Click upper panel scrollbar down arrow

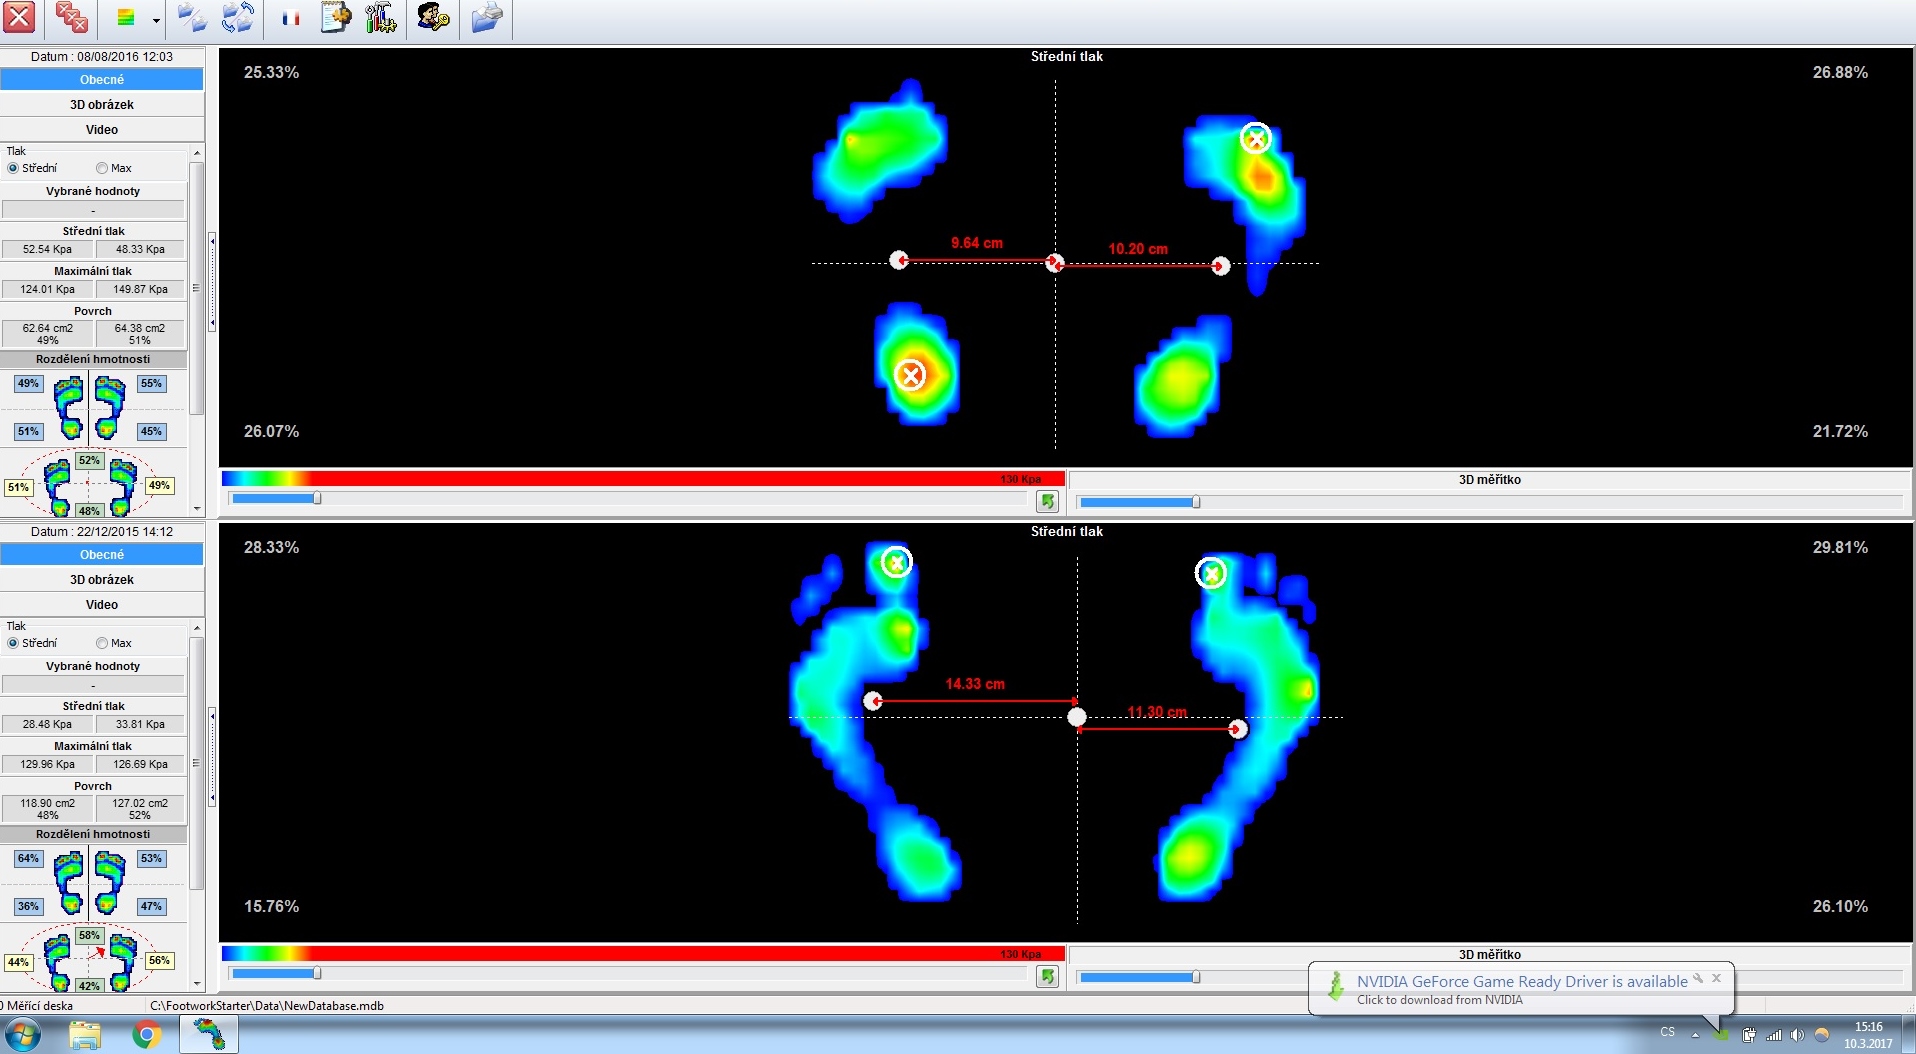pos(197,509)
